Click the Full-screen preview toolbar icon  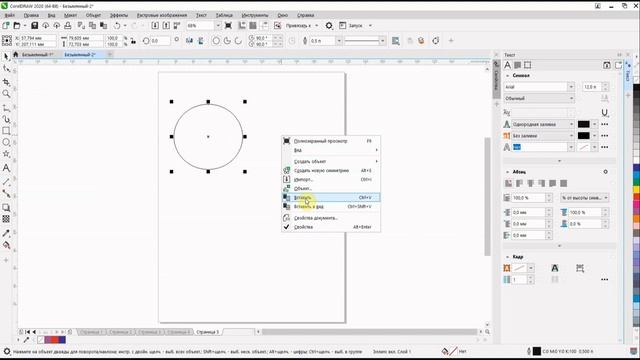point(228,26)
